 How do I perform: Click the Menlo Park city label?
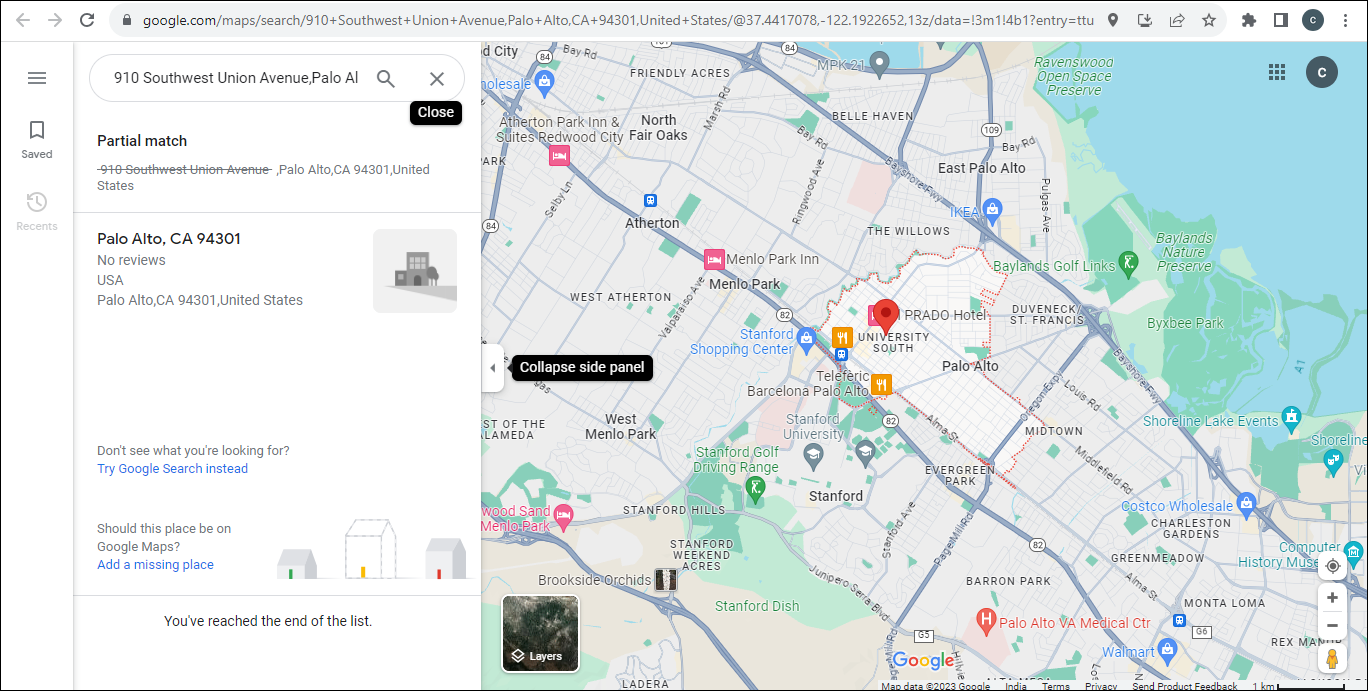coord(744,284)
